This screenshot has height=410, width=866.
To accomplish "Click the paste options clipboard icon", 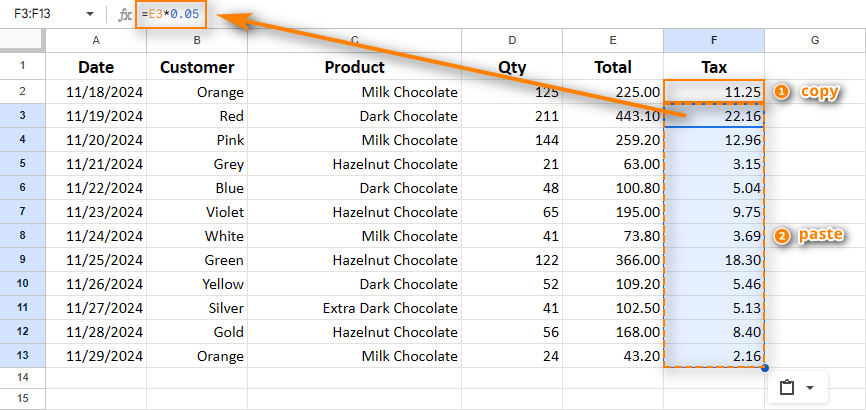I will [x=787, y=388].
